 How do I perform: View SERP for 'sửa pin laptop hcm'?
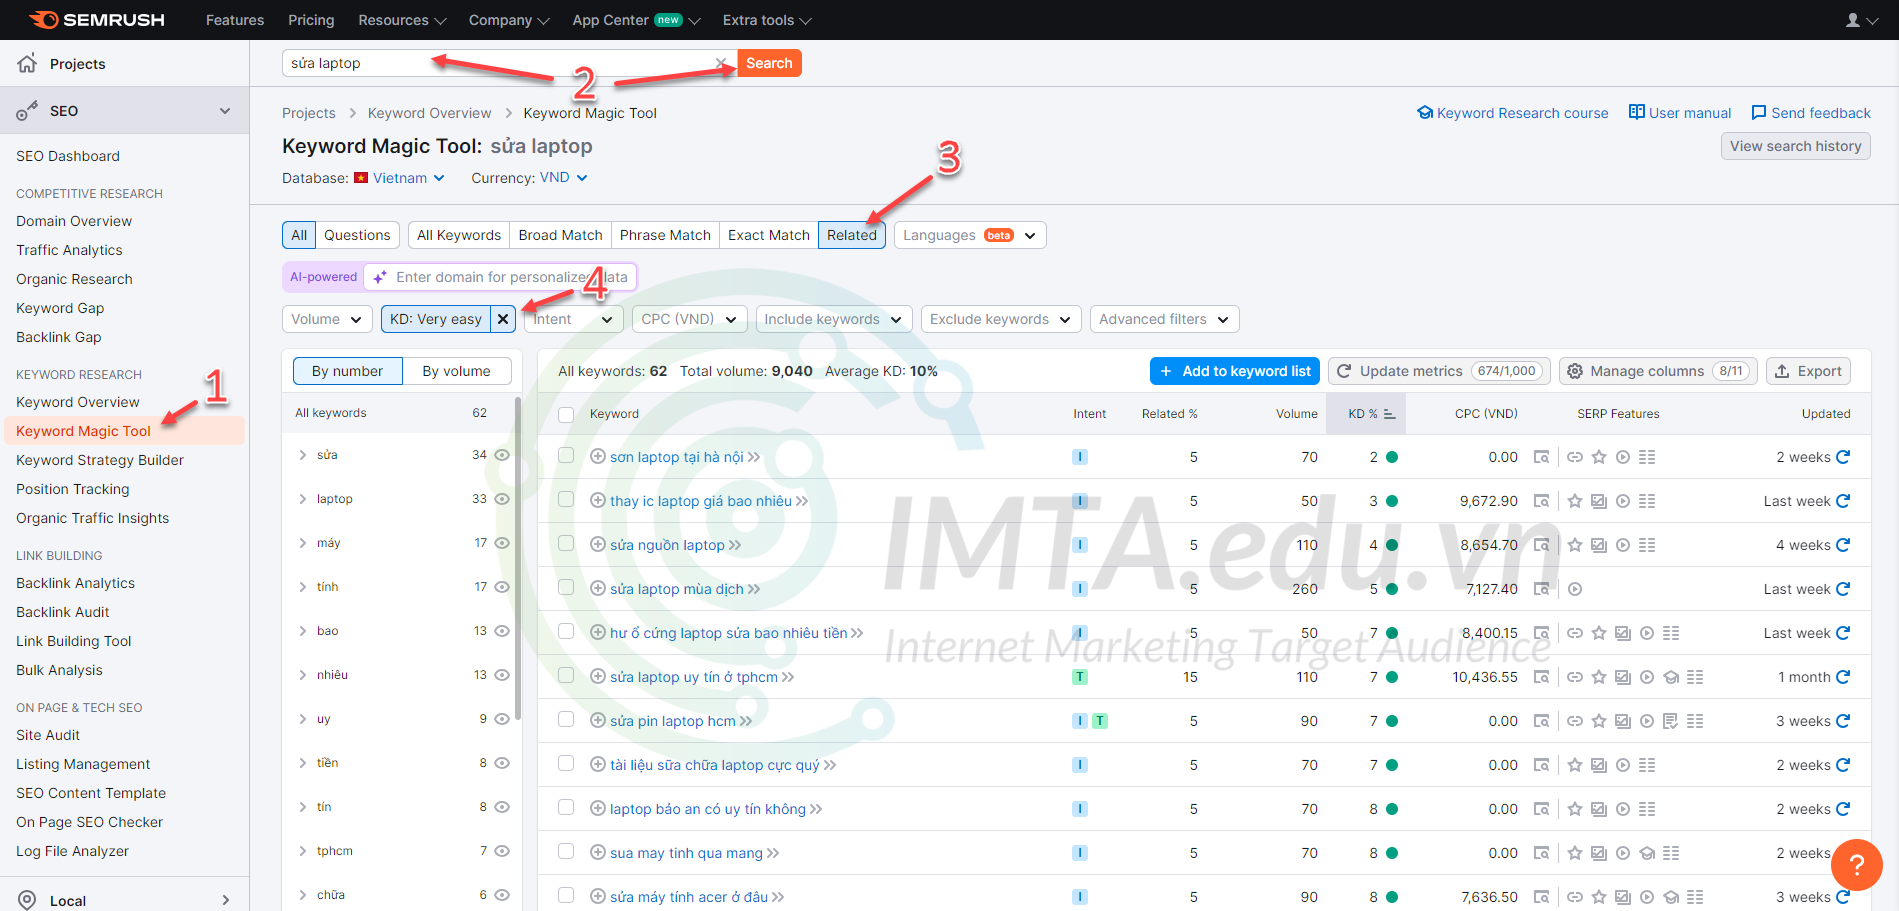pyautogui.click(x=1541, y=721)
